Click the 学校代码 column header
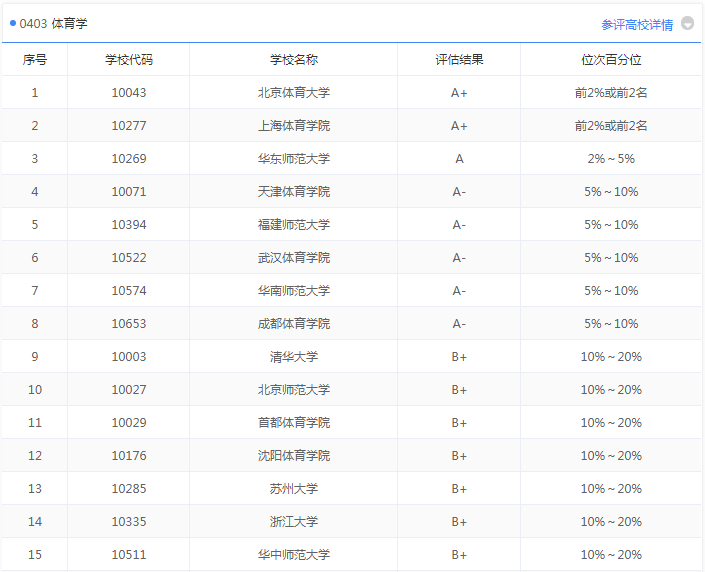Image resolution: width=705 pixels, height=572 pixels. tap(129, 59)
